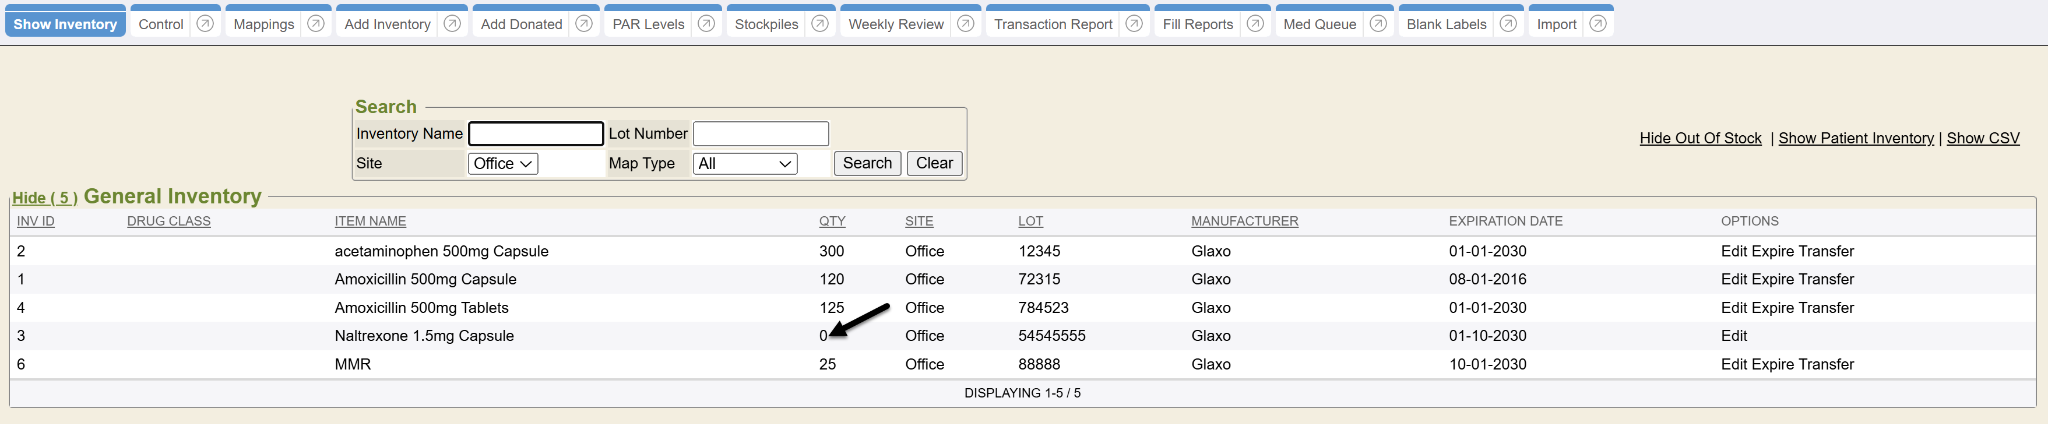Image resolution: width=2048 pixels, height=424 pixels.
Task: Open the Map Type dropdown
Action: [x=745, y=164]
